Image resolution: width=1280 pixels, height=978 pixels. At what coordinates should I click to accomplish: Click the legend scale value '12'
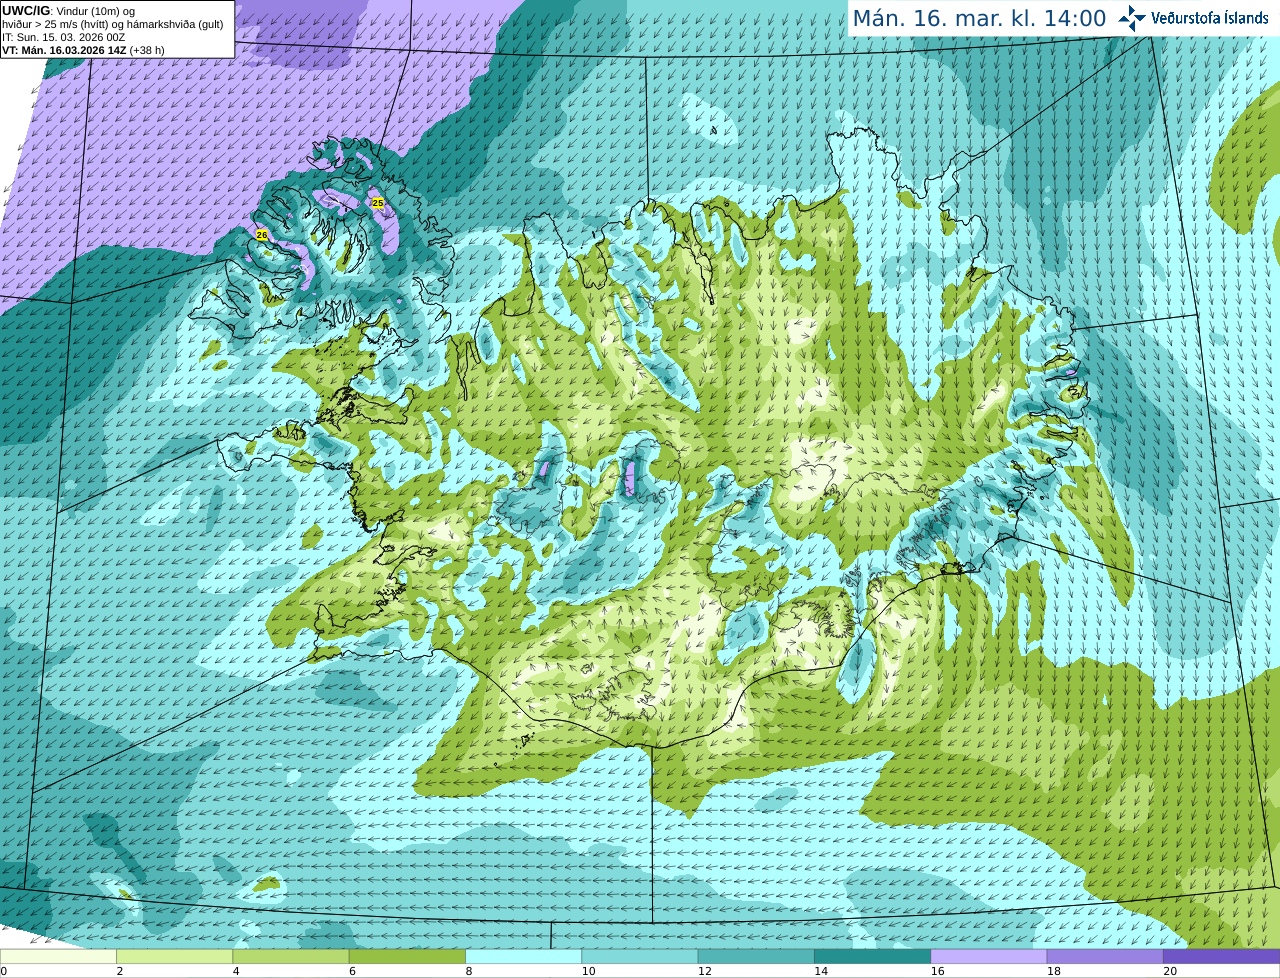pyautogui.click(x=705, y=971)
